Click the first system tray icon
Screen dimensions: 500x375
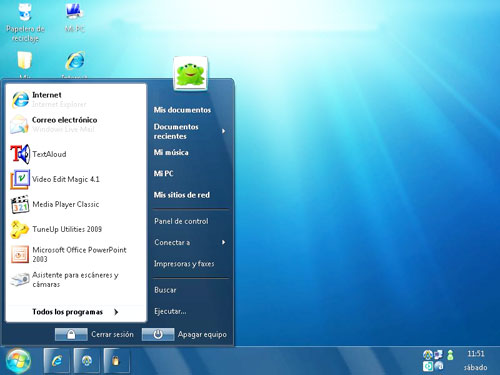(428, 355)
